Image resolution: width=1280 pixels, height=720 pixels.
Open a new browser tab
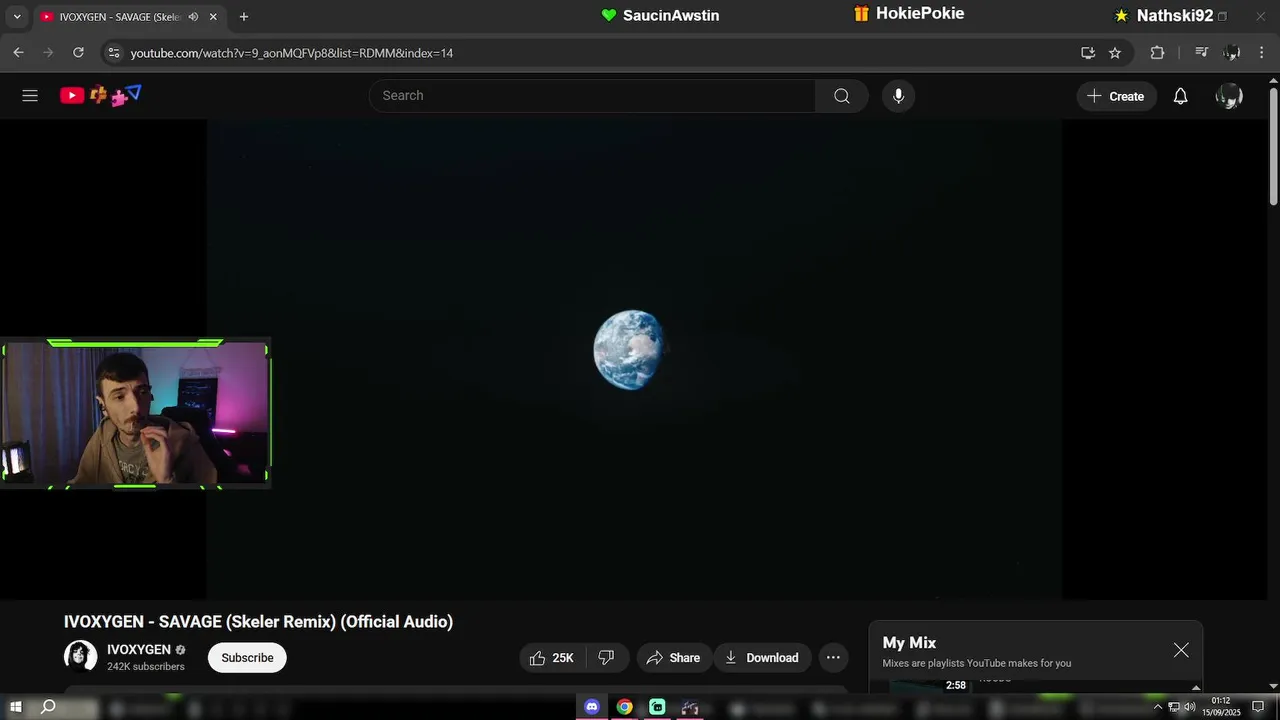[x=243, y=17]
